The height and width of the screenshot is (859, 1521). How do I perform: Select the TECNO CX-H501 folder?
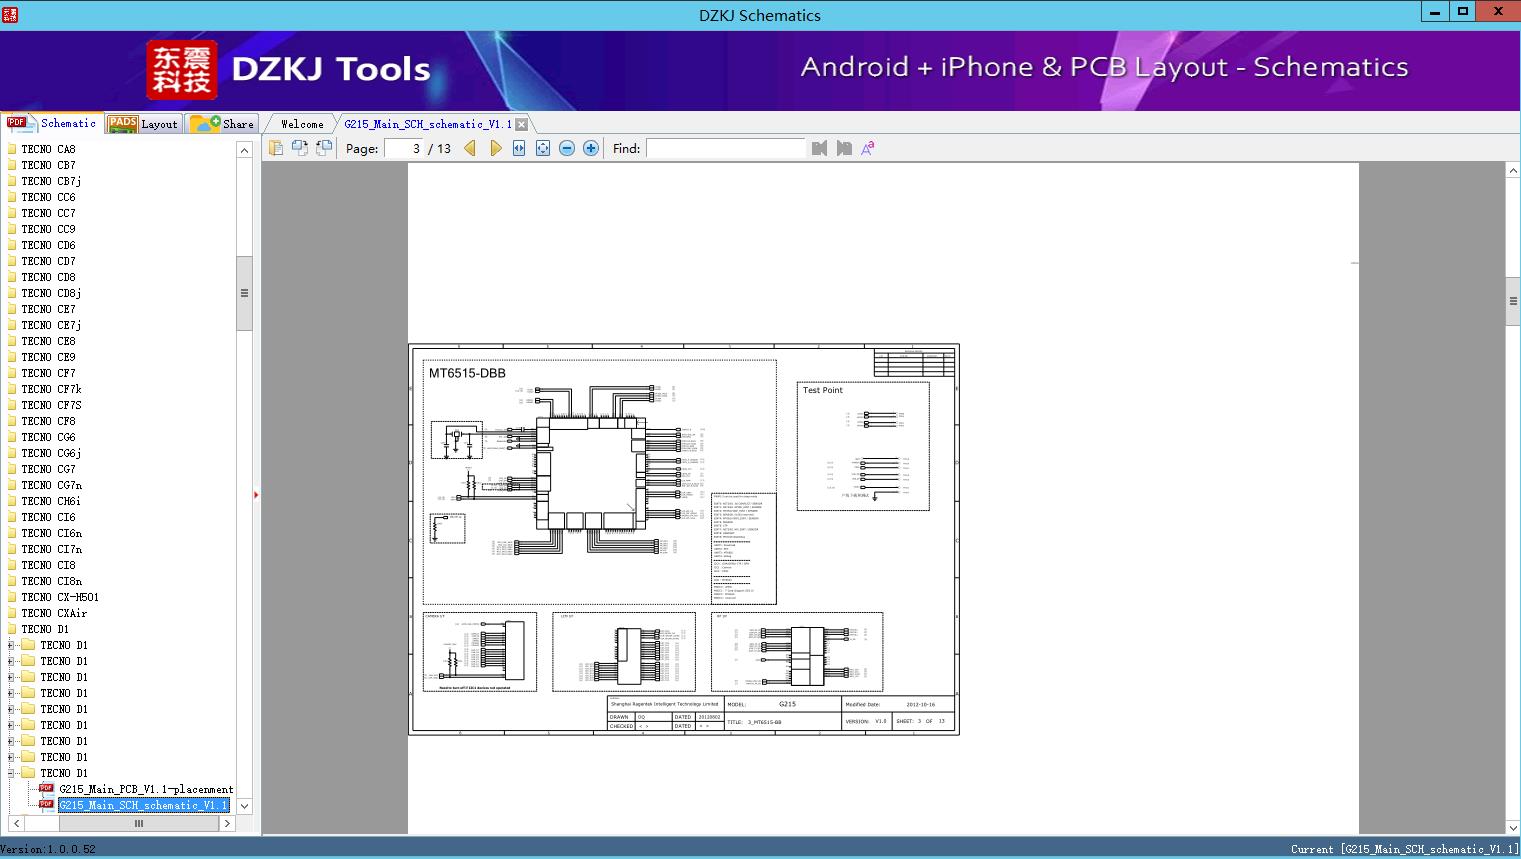[x=60, y=597]
